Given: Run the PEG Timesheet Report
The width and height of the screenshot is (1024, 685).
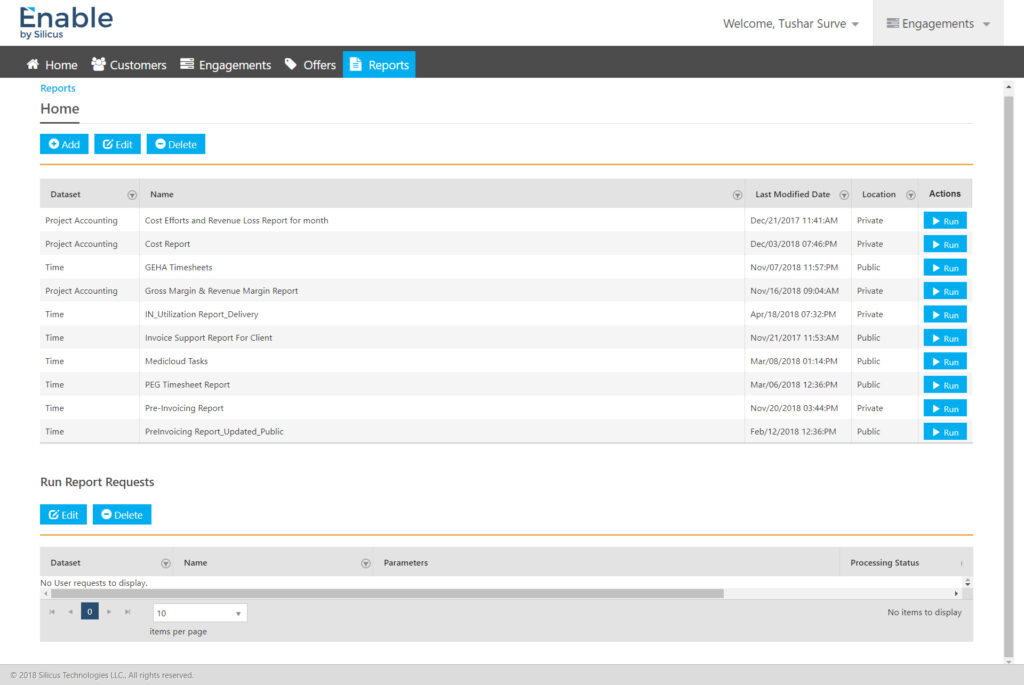Looking at the screenshot, I should (x=945, y=385).
